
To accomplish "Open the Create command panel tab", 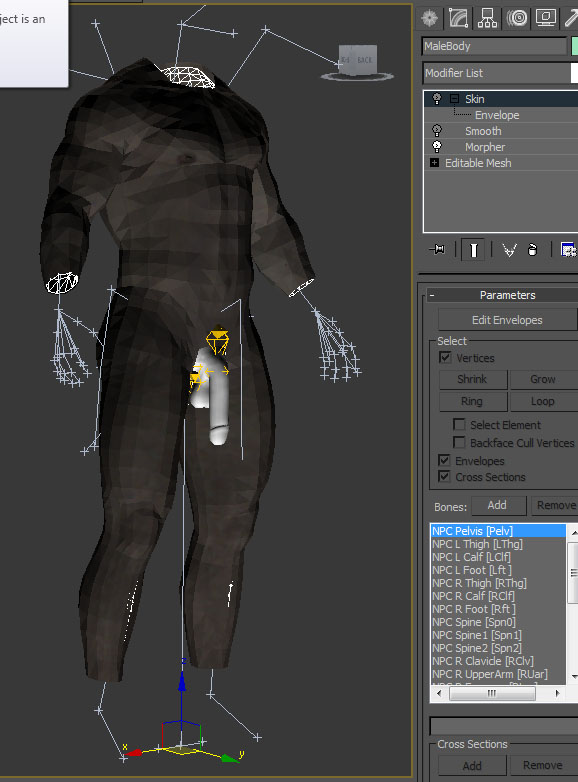I will (429, 18).
